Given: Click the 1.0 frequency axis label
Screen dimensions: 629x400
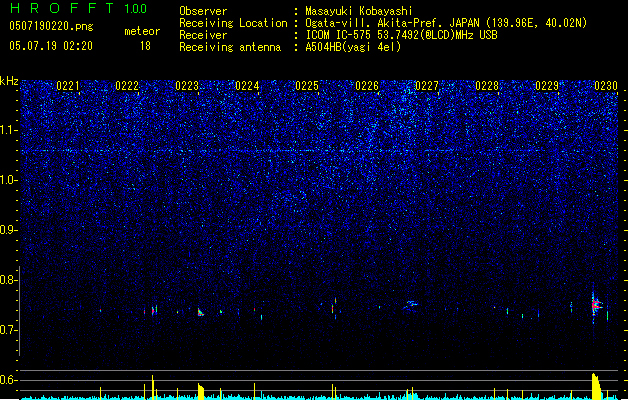Looking at the screenshot, I should click(8, 180).
